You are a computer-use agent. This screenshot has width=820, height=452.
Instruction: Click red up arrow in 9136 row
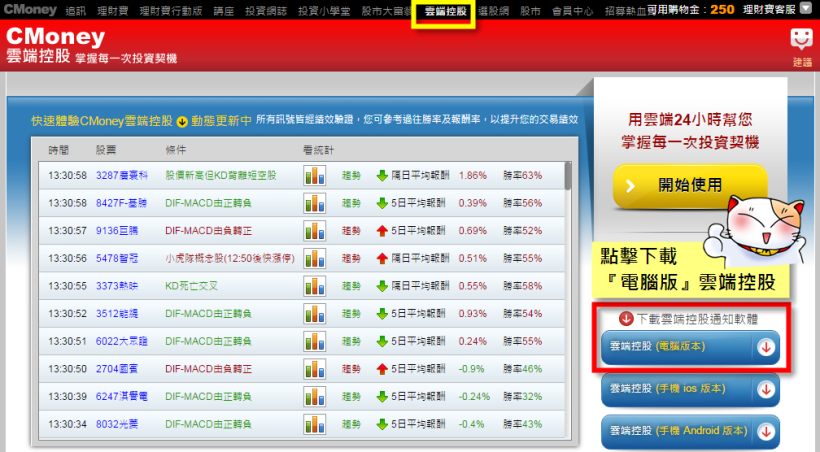point(382,231)
